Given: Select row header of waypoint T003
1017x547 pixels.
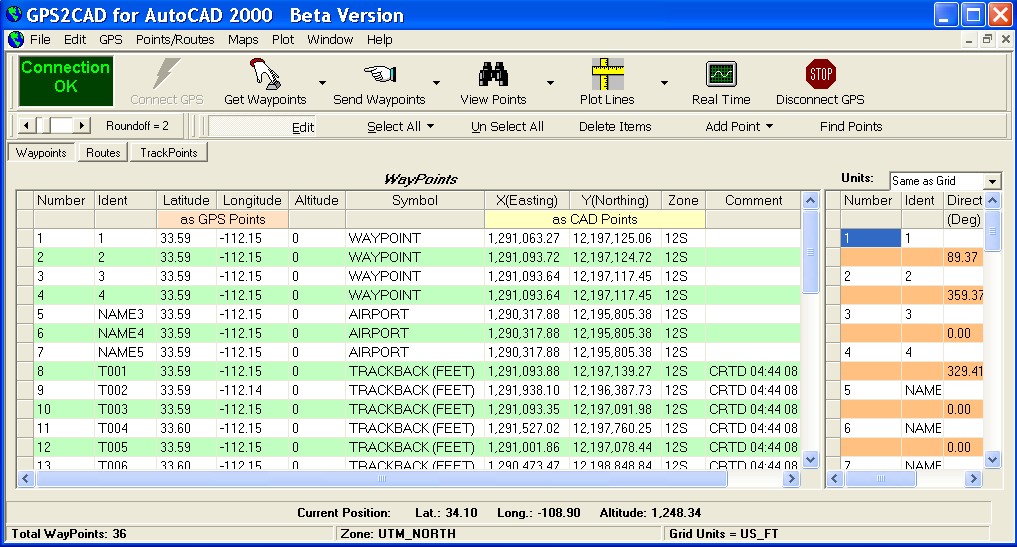Looking at the screenshot, I should (x=25, y=409).
